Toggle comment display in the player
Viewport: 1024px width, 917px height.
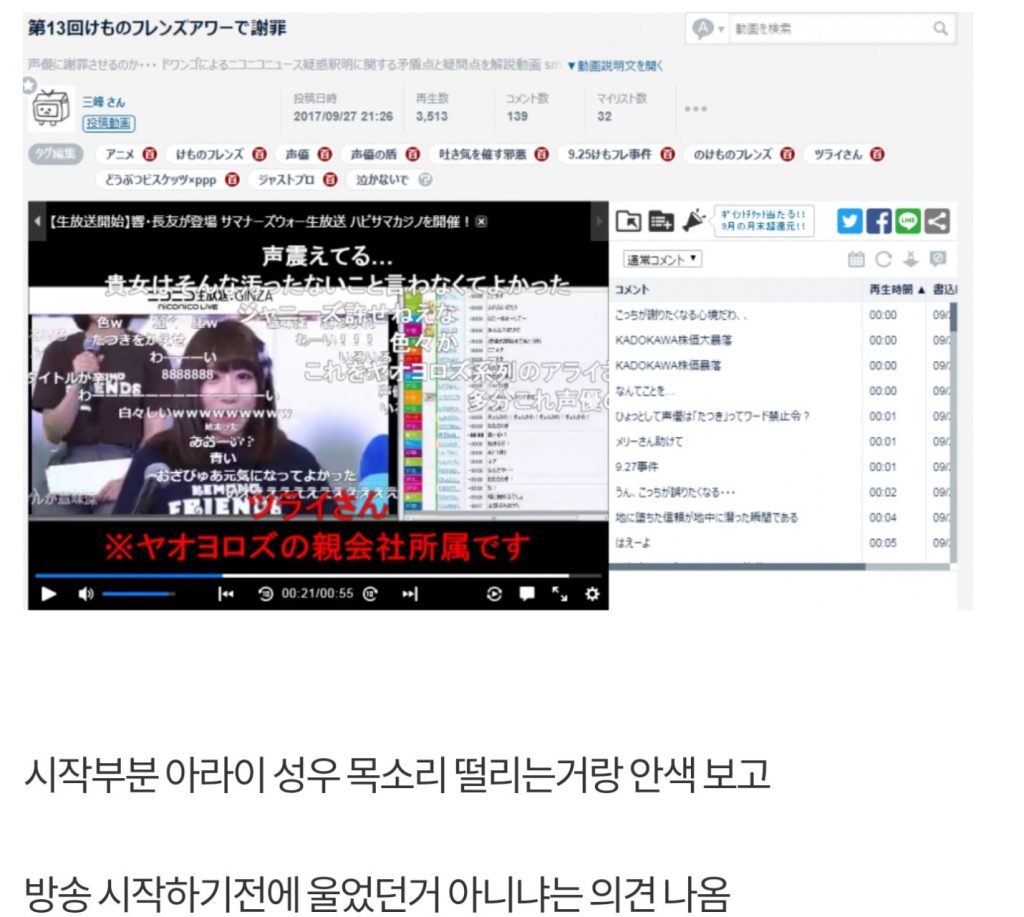527,594
